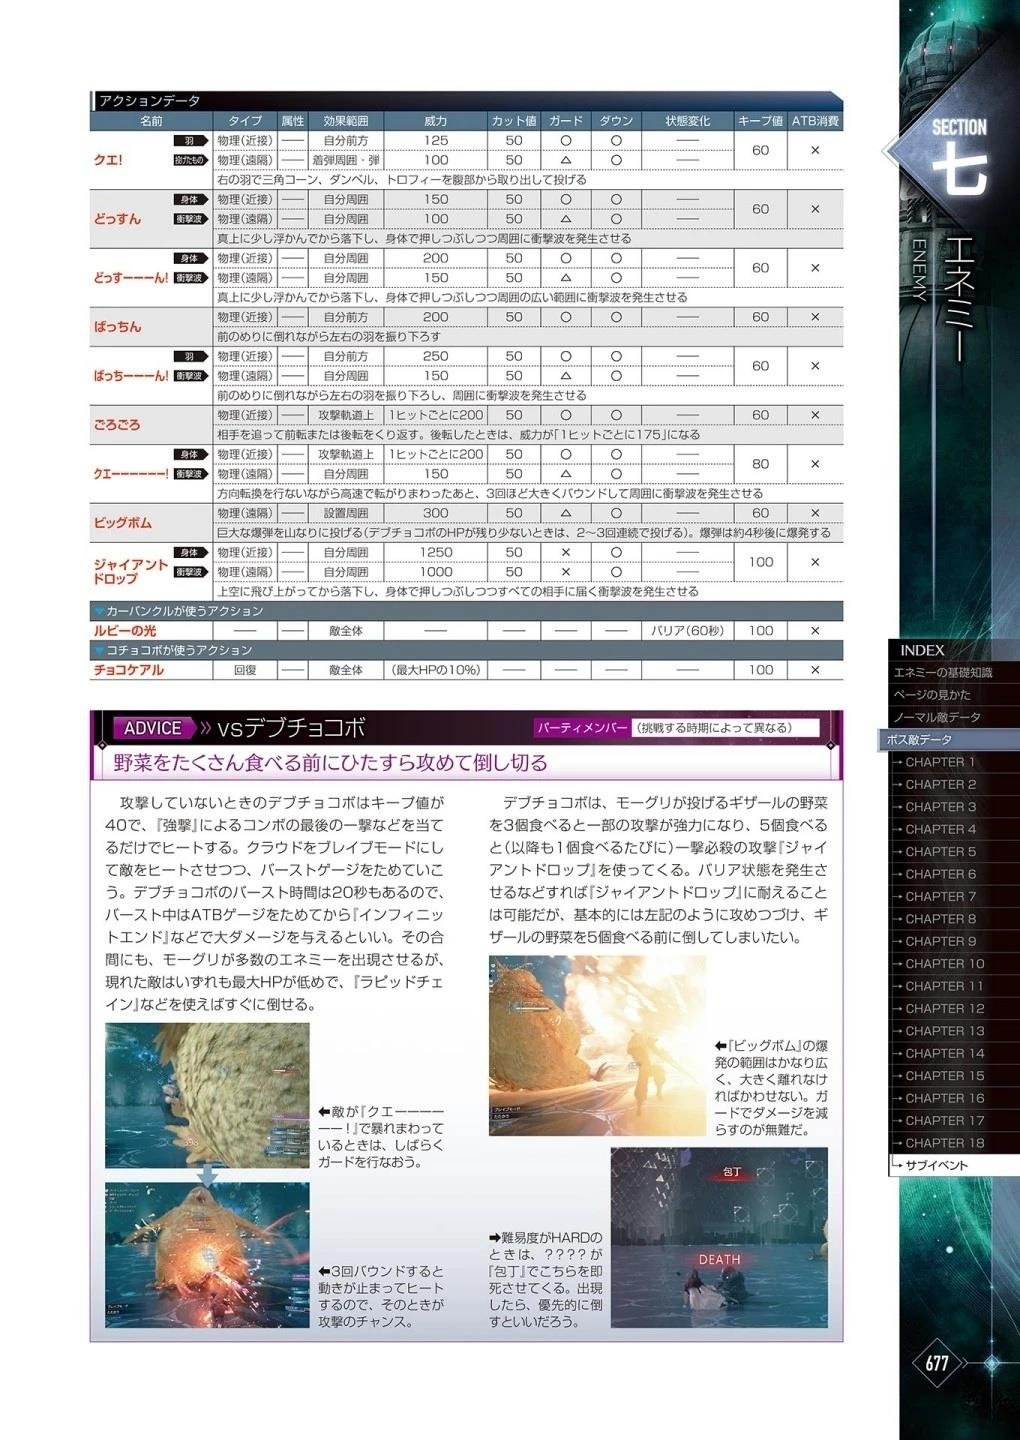Click the 衝撃波 tag in どっすーーーん! row
Viewport: 1020px width, 1440px height.
pos(190,278)
